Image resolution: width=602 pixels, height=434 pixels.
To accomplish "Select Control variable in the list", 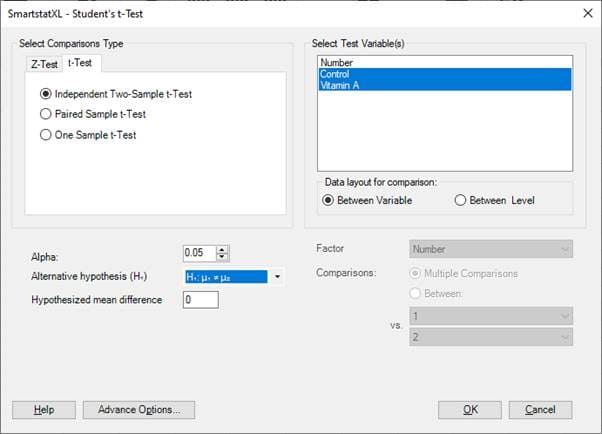I will [x=336, y=74].
